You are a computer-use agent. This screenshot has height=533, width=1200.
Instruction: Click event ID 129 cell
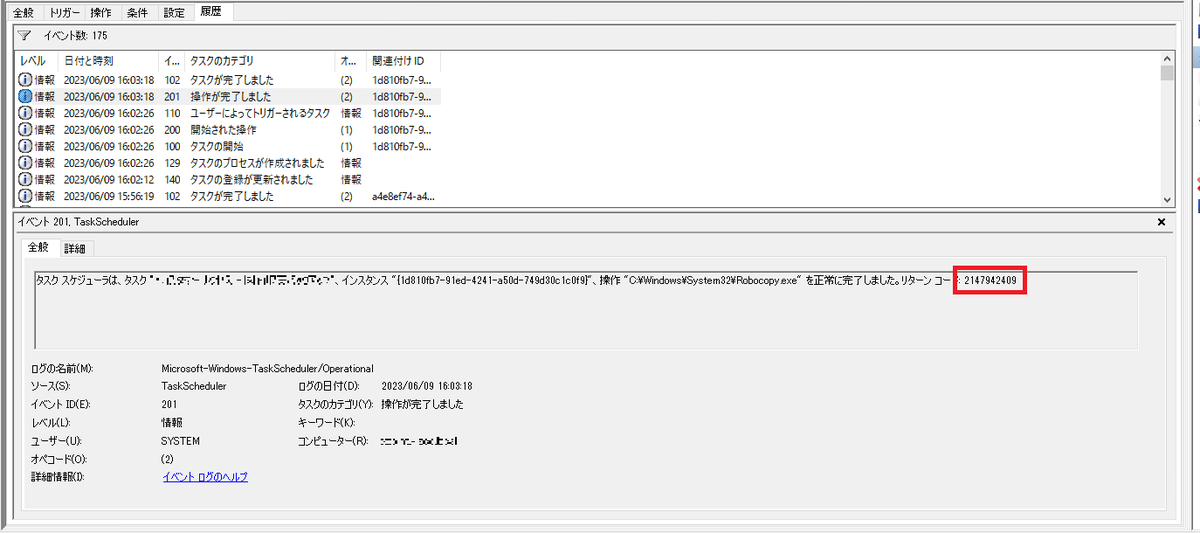coord(171,163)
